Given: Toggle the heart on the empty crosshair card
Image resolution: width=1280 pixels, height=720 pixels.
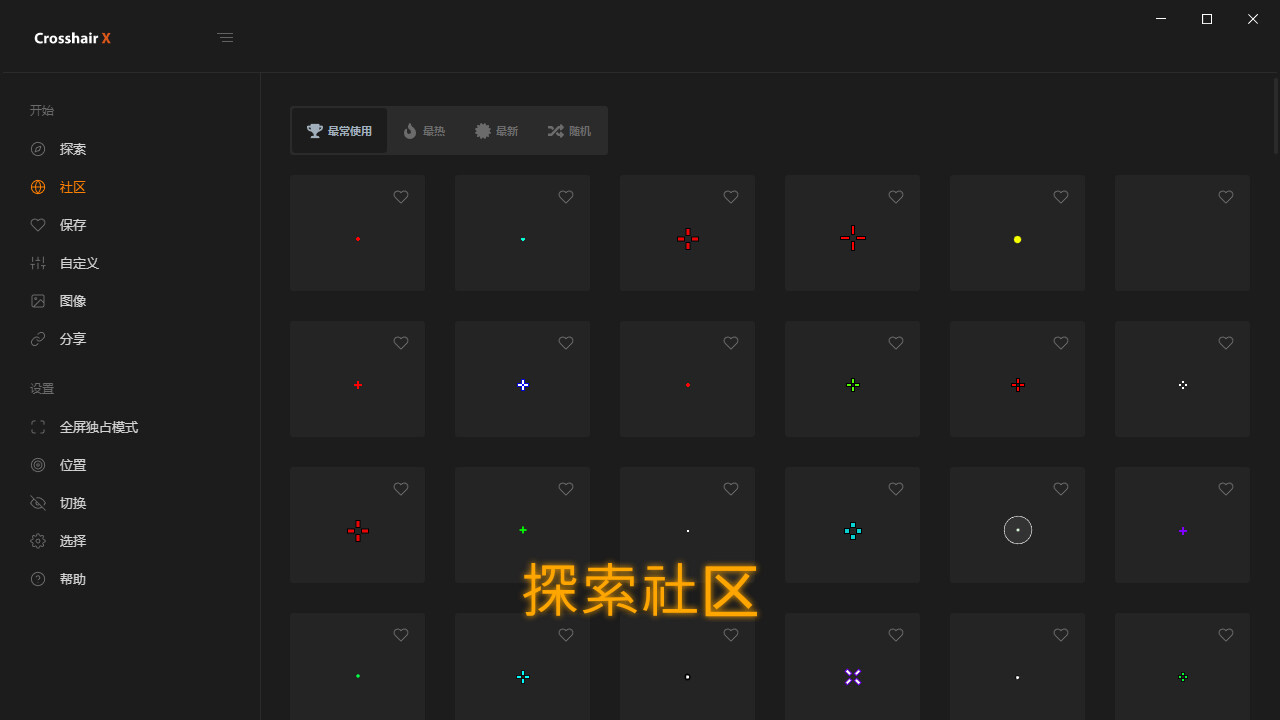Looking at the screenshot, I should coord(1226,197).
